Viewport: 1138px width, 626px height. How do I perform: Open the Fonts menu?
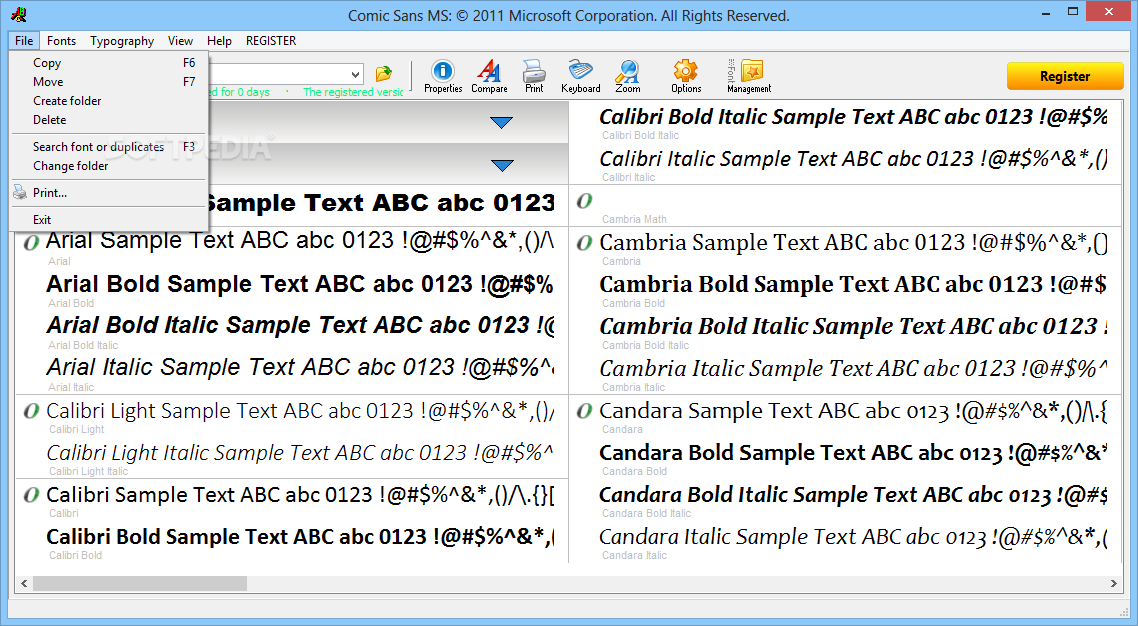point(61,41)
